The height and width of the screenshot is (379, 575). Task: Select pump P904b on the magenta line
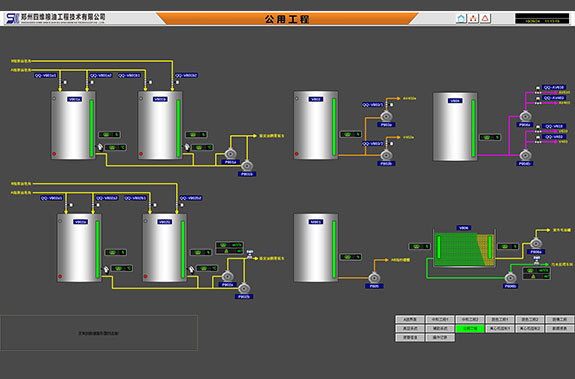coord(525,155)
